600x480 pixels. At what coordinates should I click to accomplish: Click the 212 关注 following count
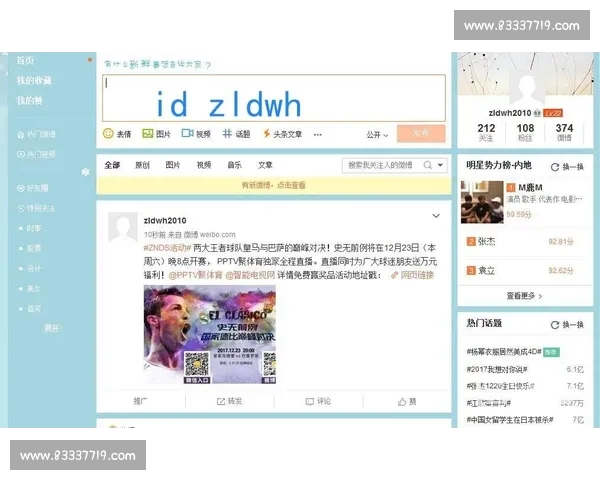pyautogui.click(x=486, y=132)
